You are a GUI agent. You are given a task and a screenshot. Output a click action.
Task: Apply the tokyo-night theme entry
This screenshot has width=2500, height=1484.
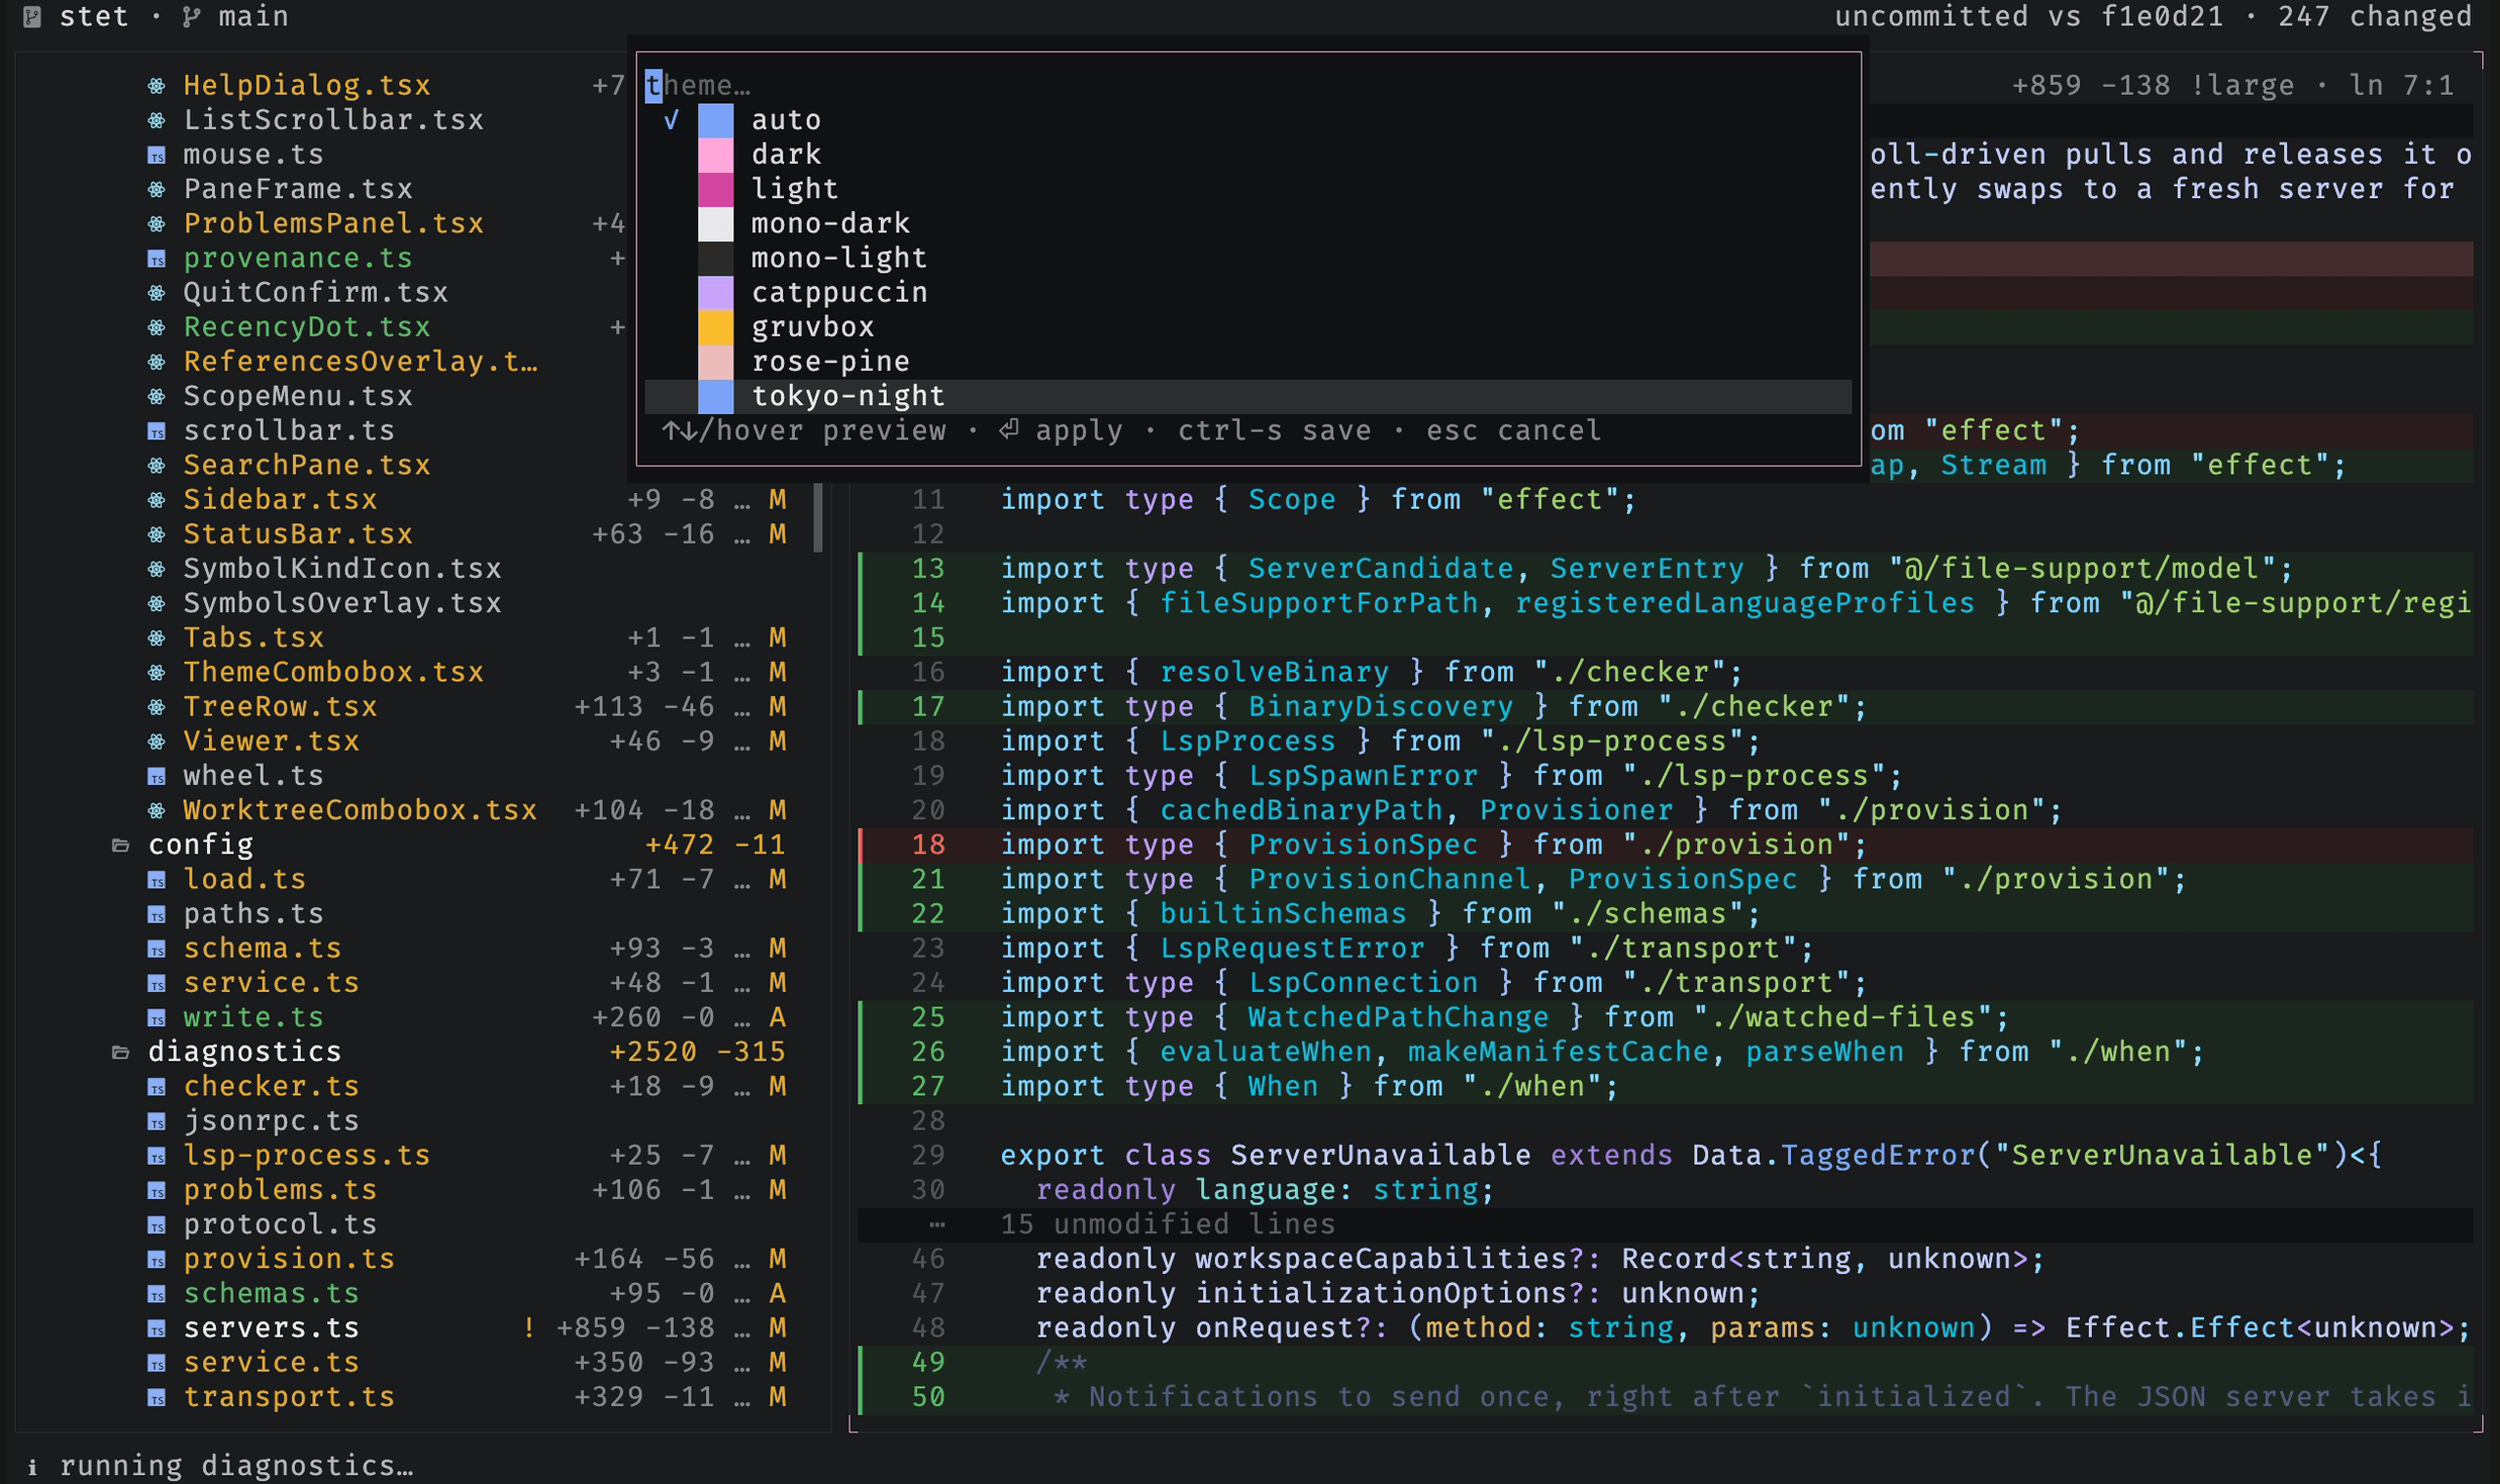(1248, 397)
